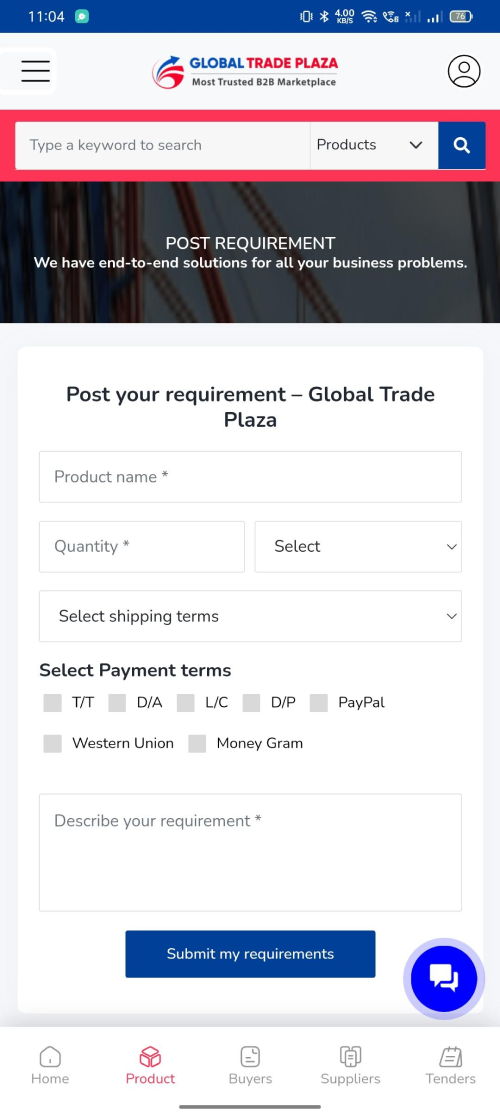The height and width of the screenshot is (1112, 500).
Task: Tap the user profile icon
Action: (464, 71)
